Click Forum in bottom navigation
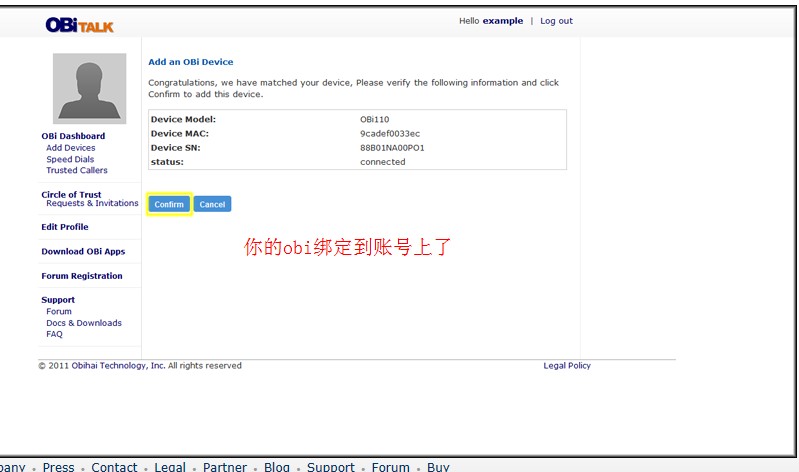 click(391, 467)
